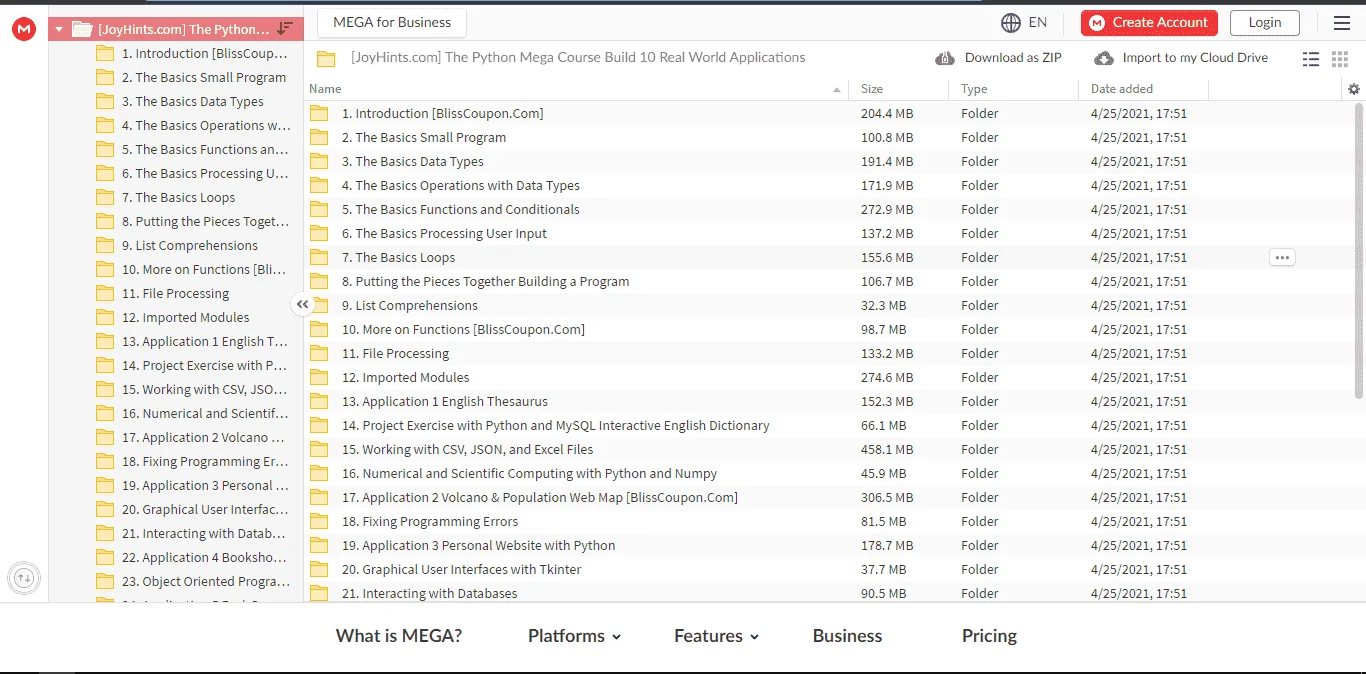
Task: Click sidebar folder icon for 12. Imported Modules
Action: 105,317
